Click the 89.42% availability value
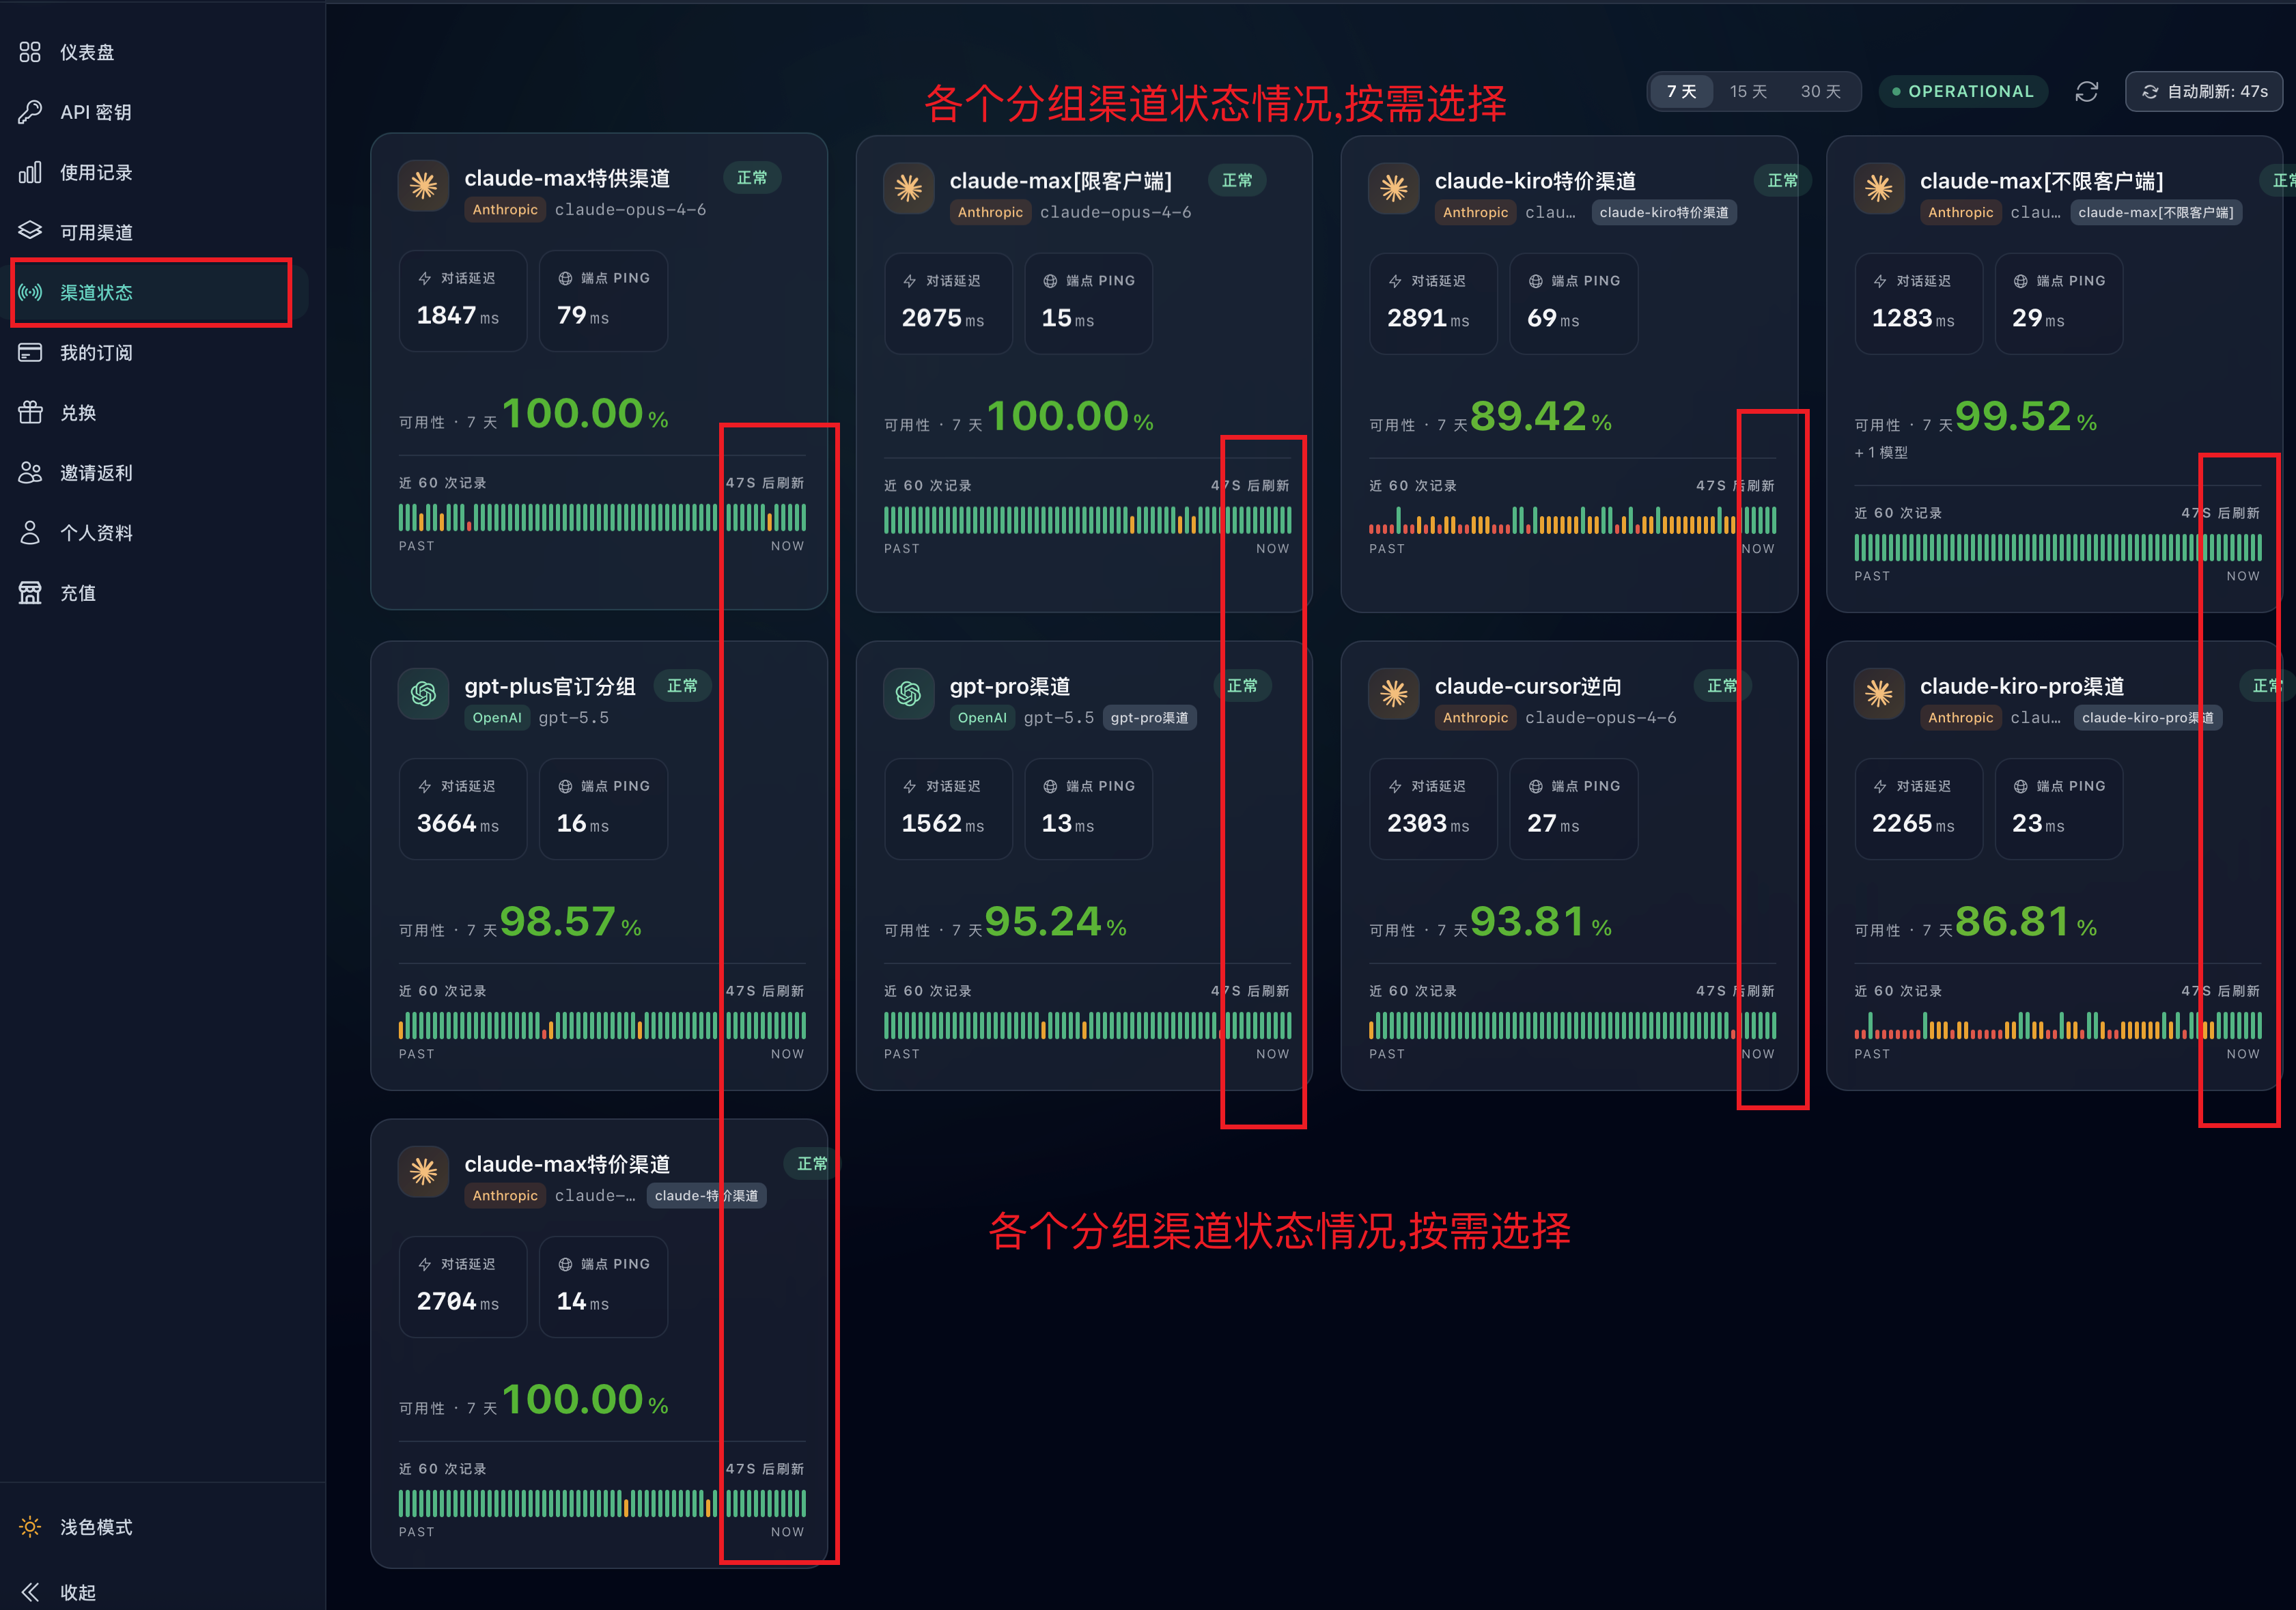Screen dimensions: 2296x1610 [1540, 416]
